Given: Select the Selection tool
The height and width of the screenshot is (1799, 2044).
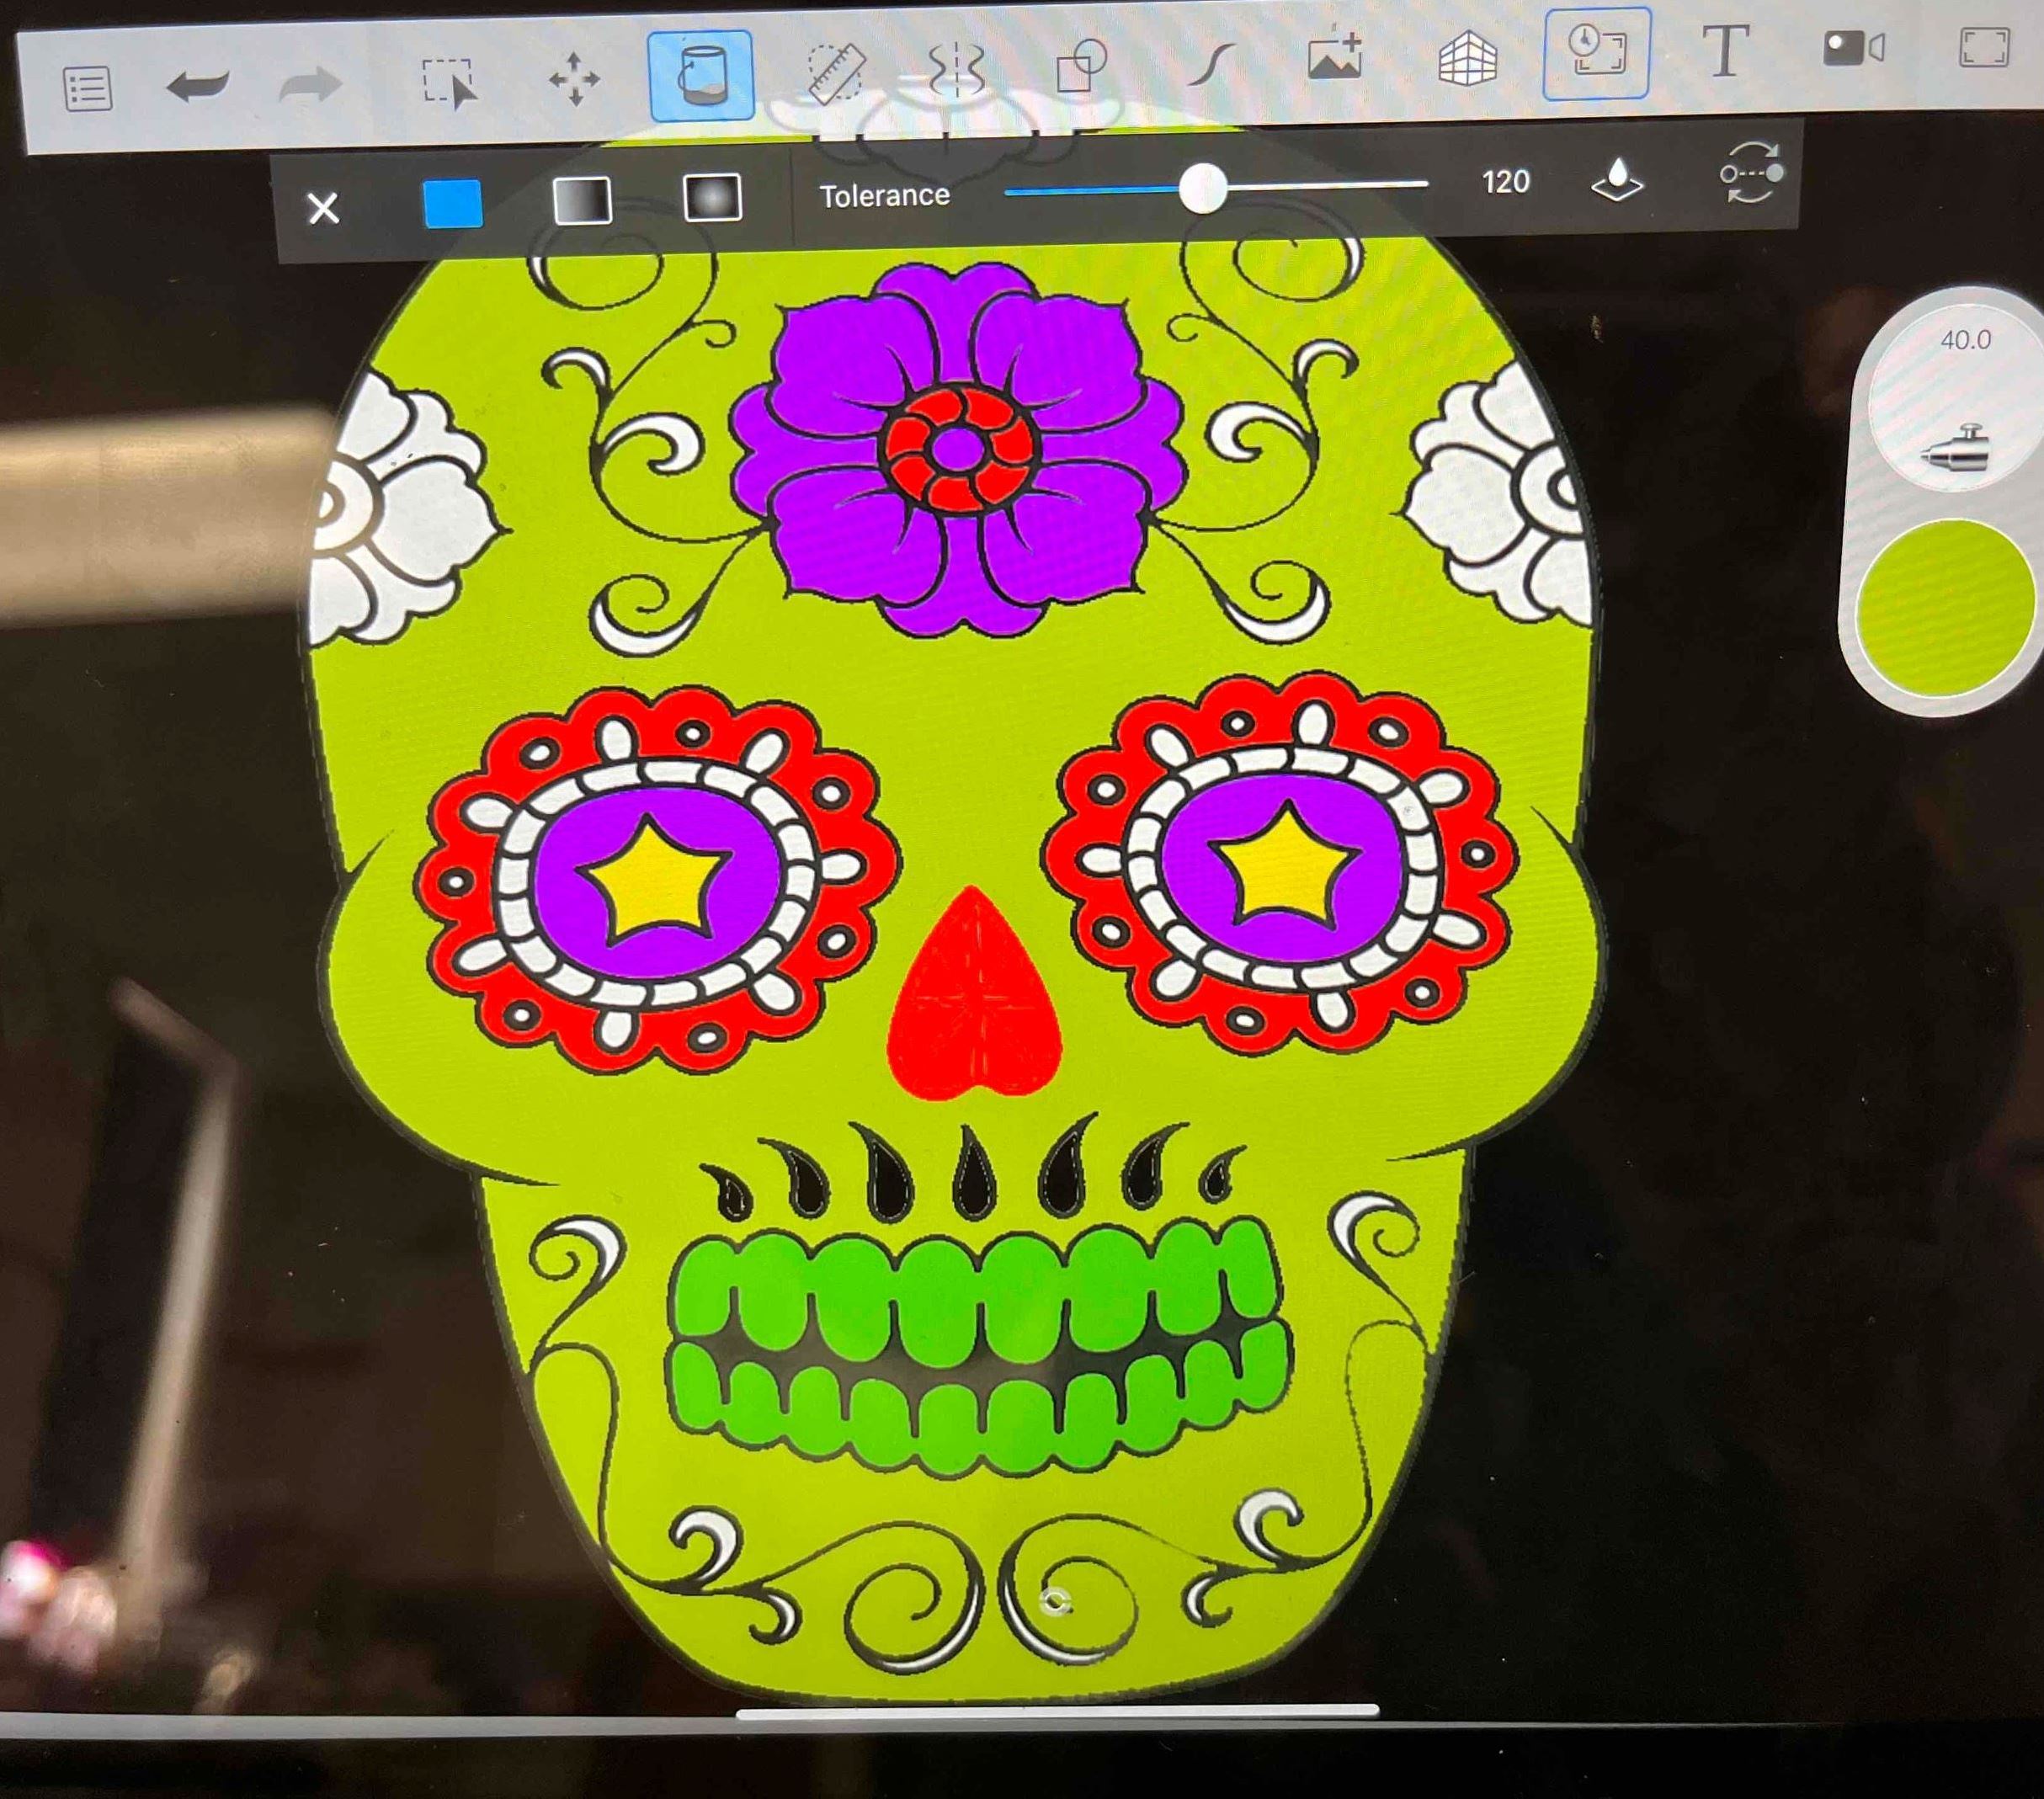Looking at the screenshot, I should pos(449,82).
